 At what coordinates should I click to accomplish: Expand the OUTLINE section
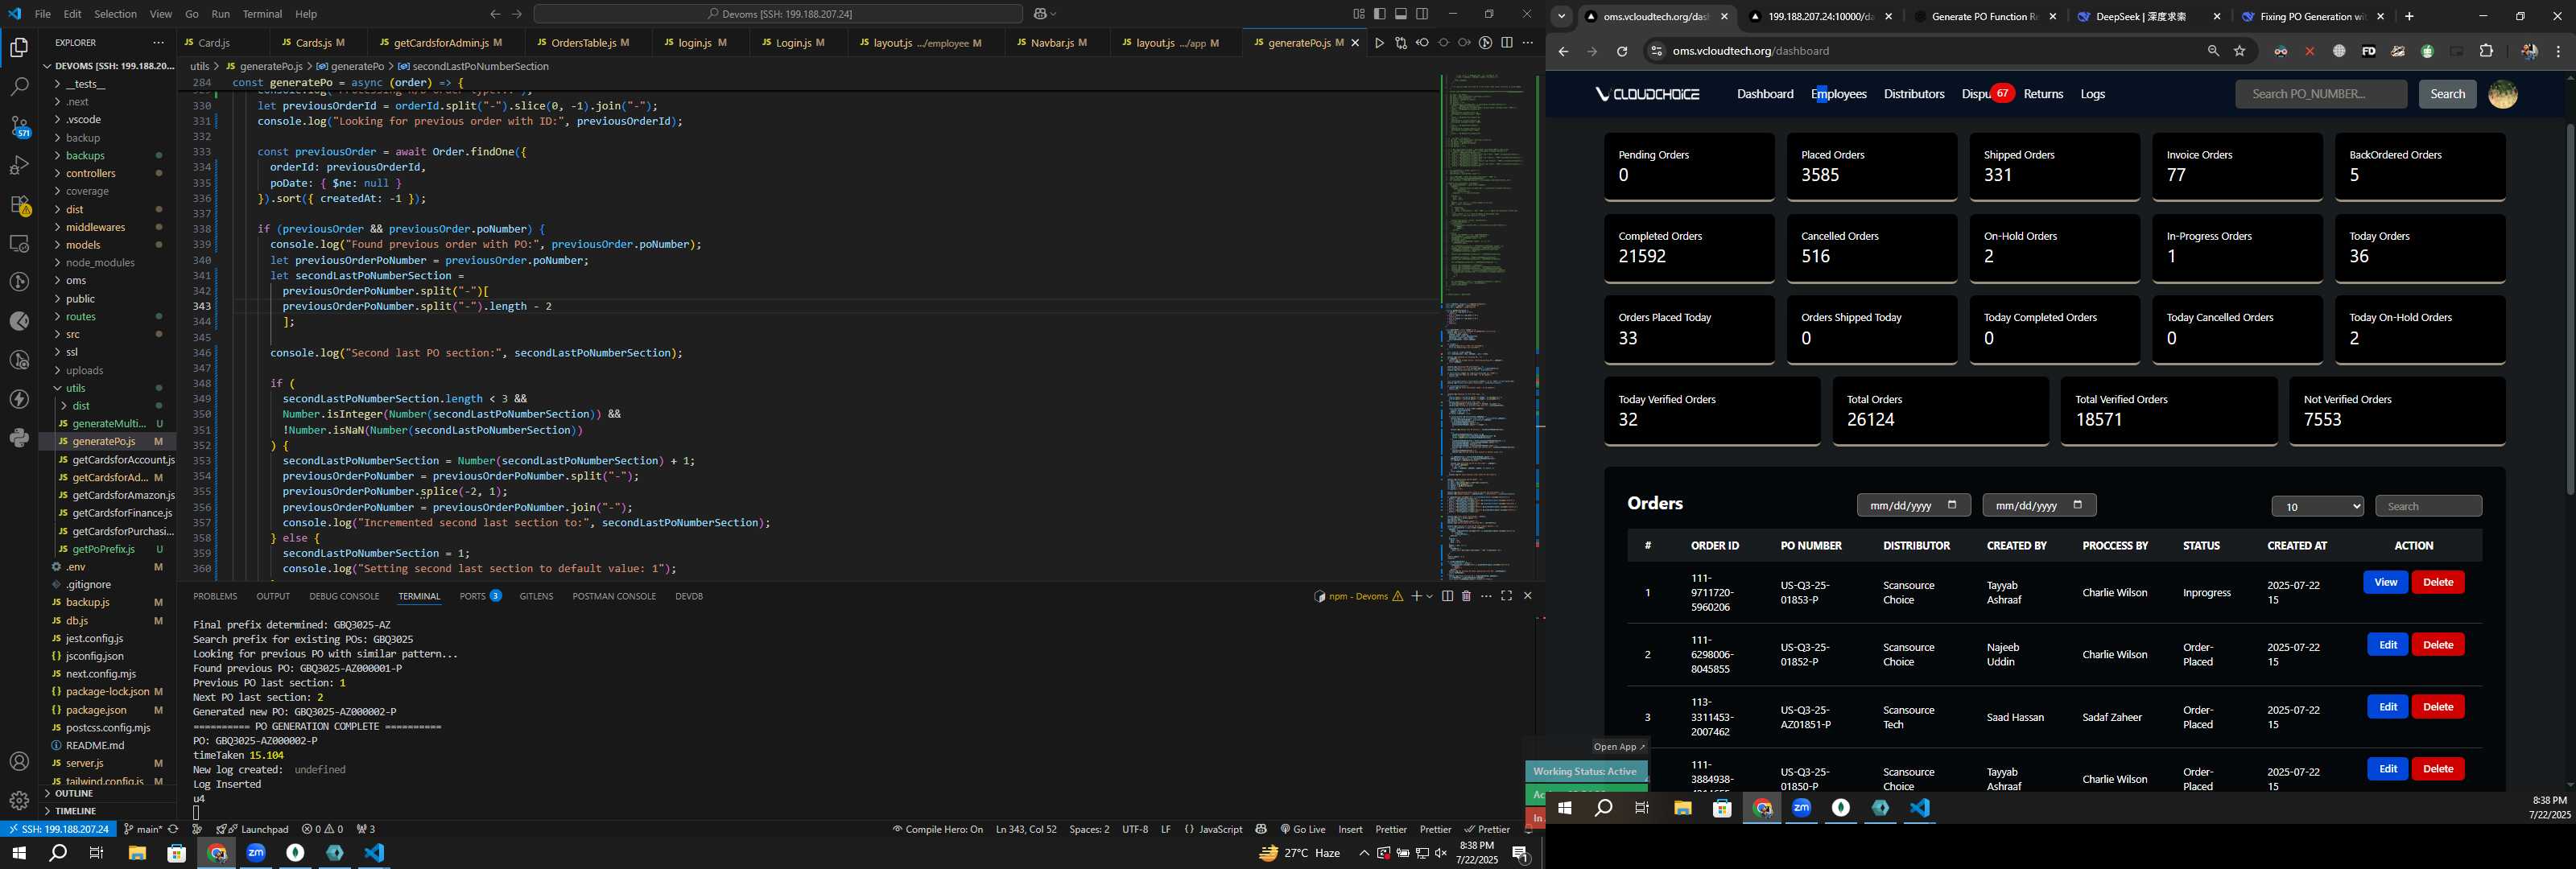coord(73,793)
